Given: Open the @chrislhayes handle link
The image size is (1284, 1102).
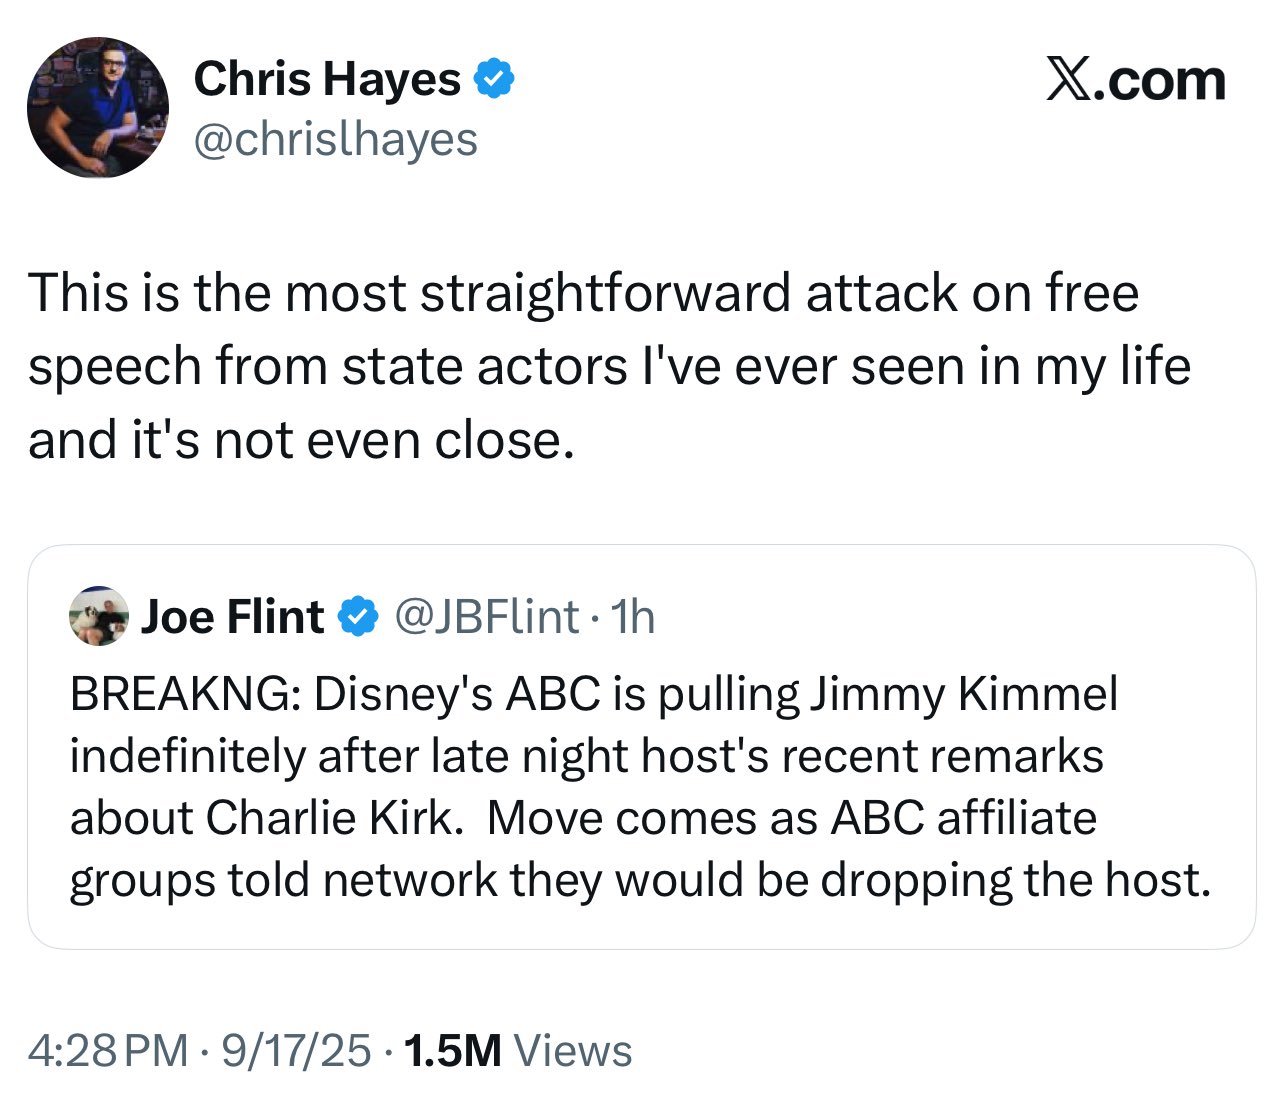Looking at the screenshot, I should [x=335, y=140].
